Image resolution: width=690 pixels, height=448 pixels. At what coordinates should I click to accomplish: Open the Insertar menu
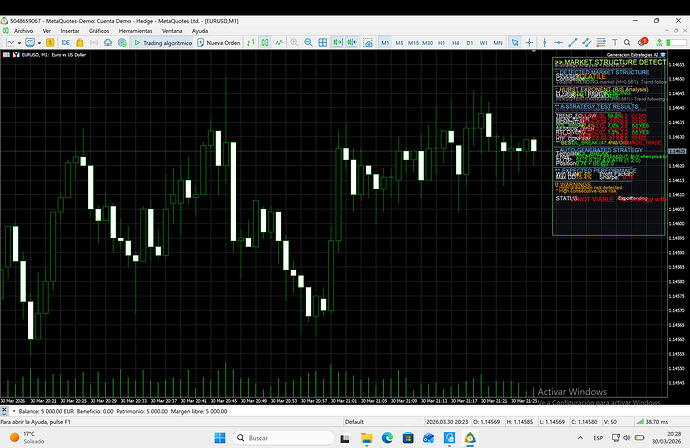coord(69,30)
